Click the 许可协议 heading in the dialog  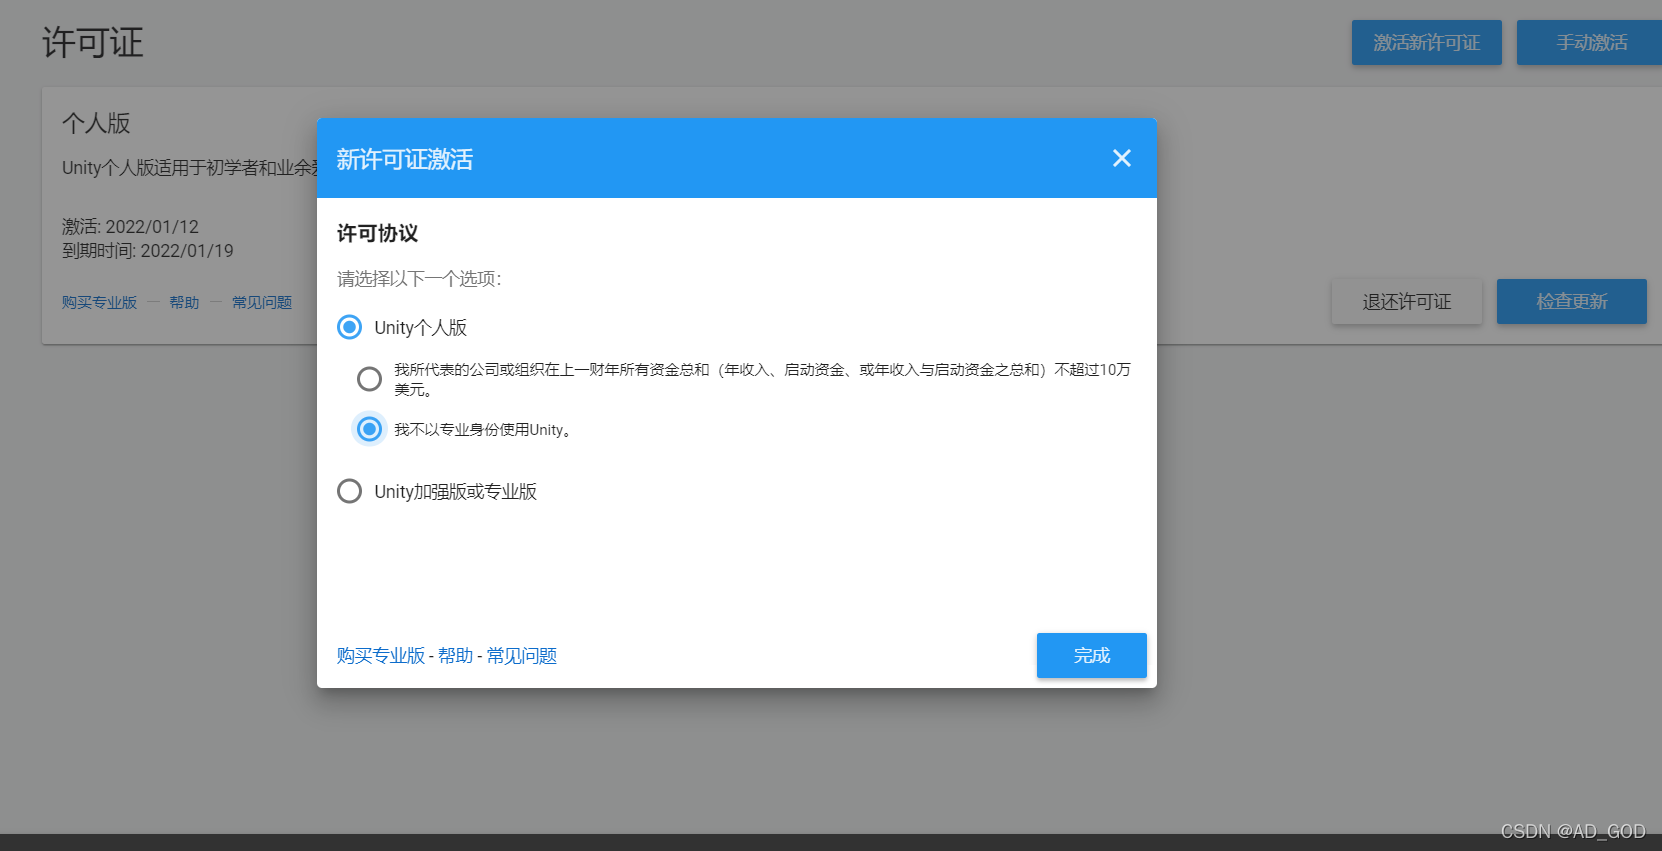(377, 233)
